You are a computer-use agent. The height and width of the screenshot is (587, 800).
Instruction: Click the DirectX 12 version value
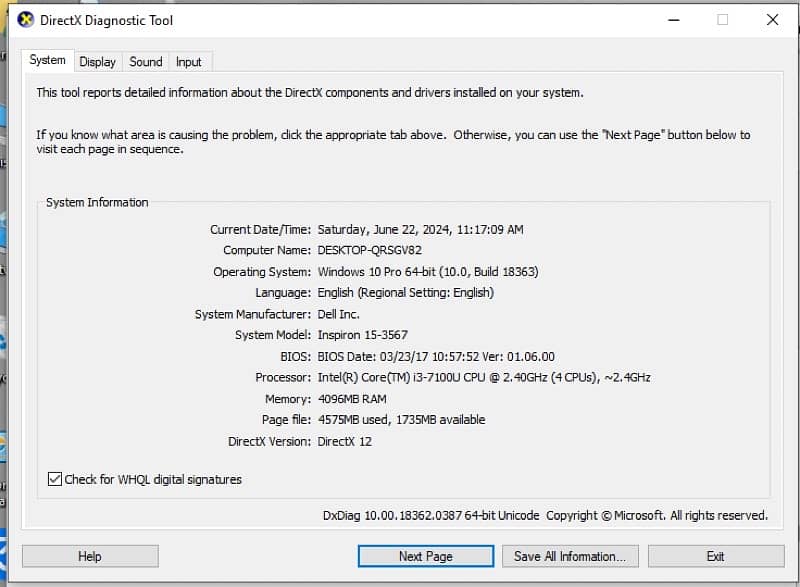tap(344, 441)
